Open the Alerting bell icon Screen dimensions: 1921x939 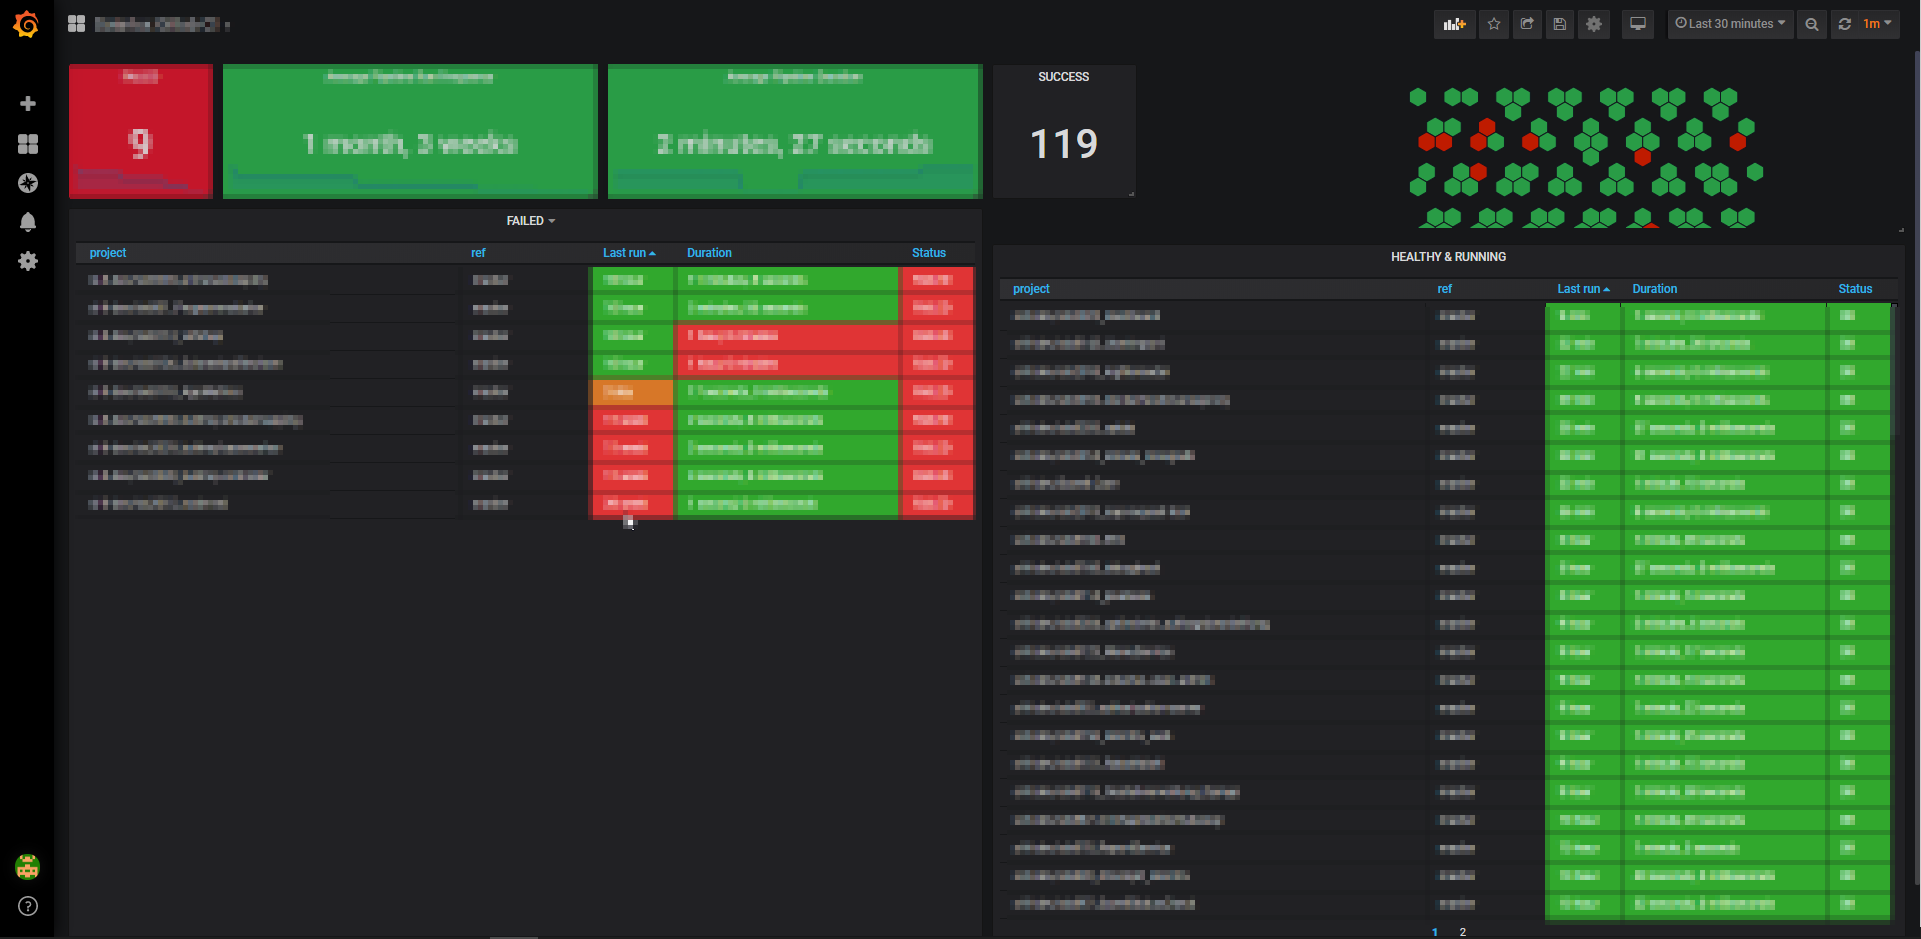(28, 222)
